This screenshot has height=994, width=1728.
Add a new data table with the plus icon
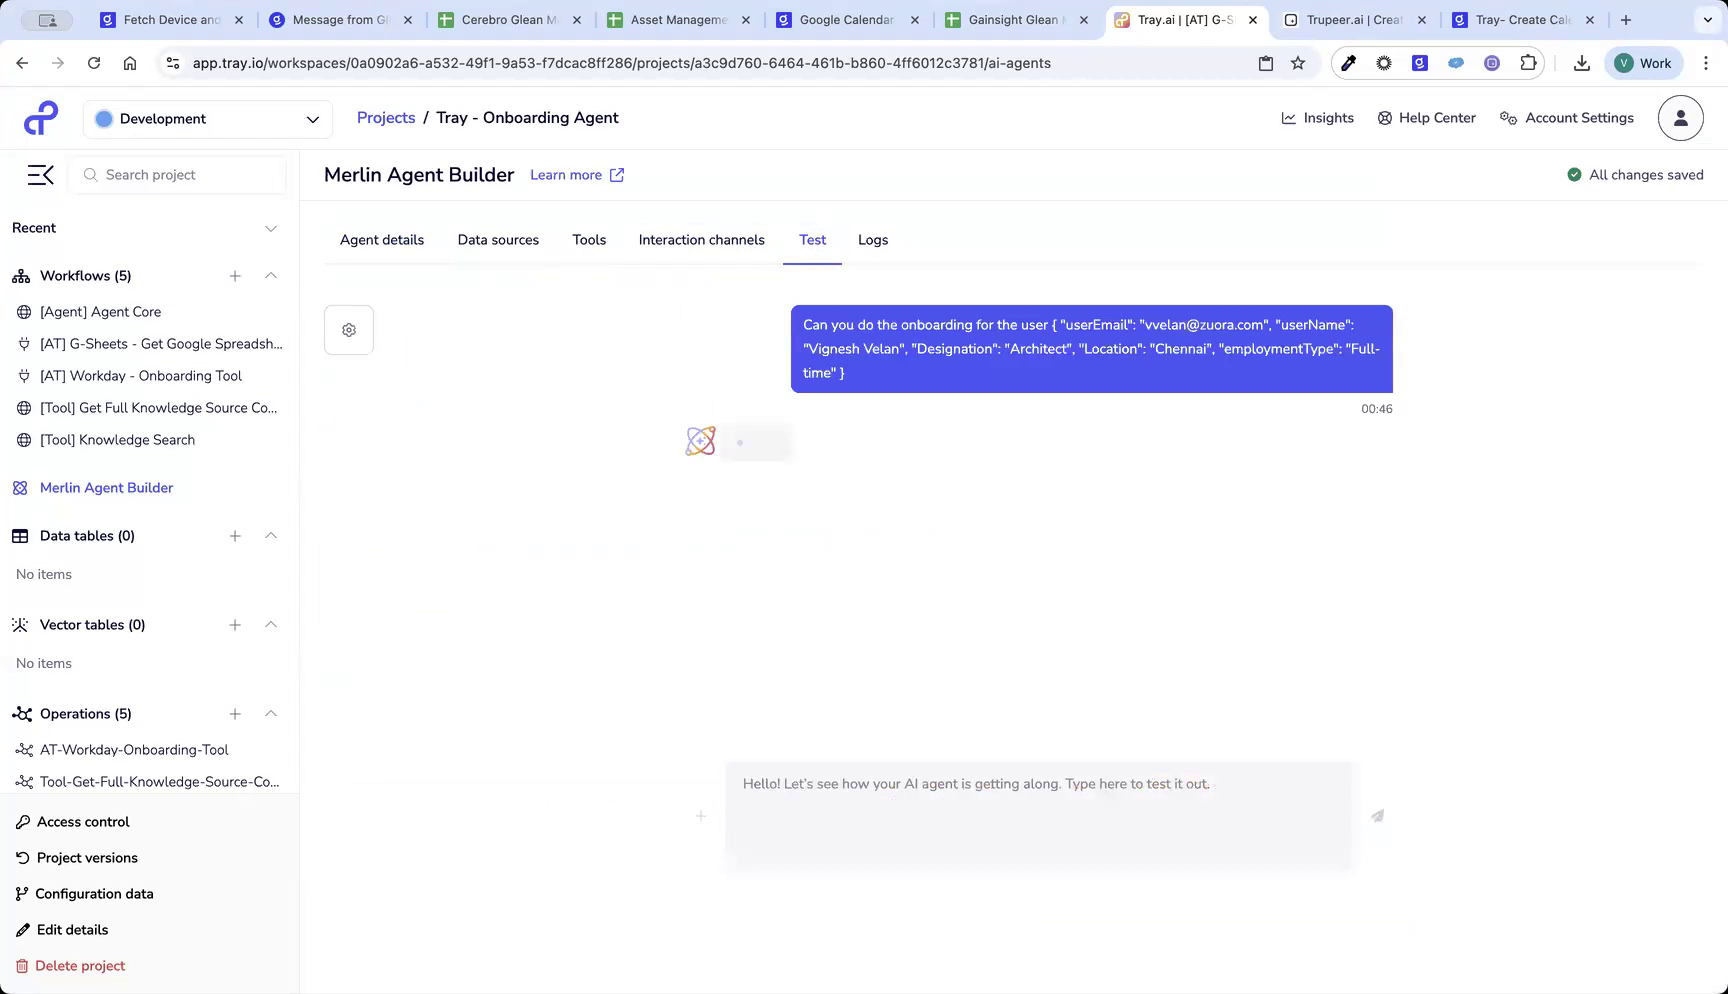[x=235, y=536]
